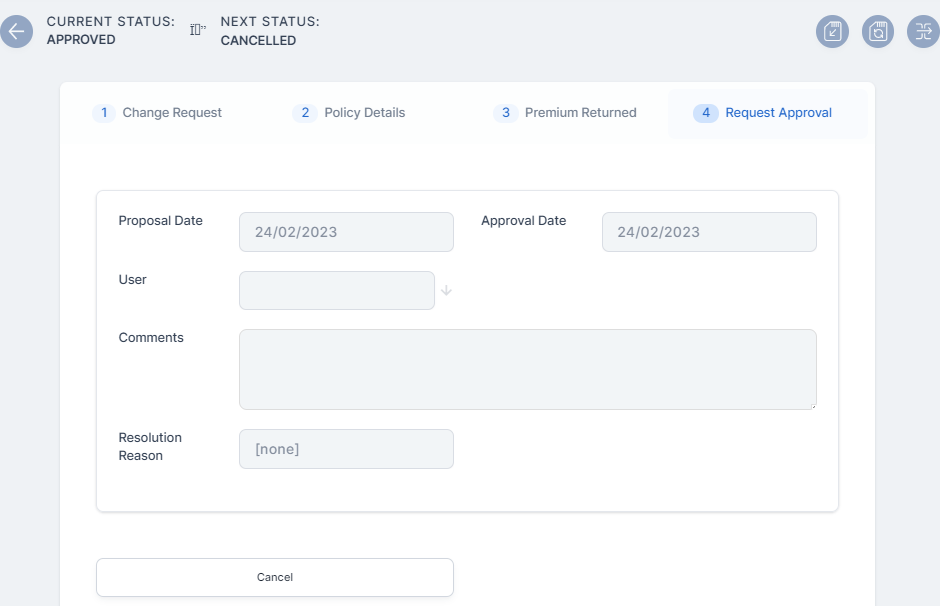Expand the Resolution Reason dropdown
This screenshot has width=940, height=606.
[346, 449]
